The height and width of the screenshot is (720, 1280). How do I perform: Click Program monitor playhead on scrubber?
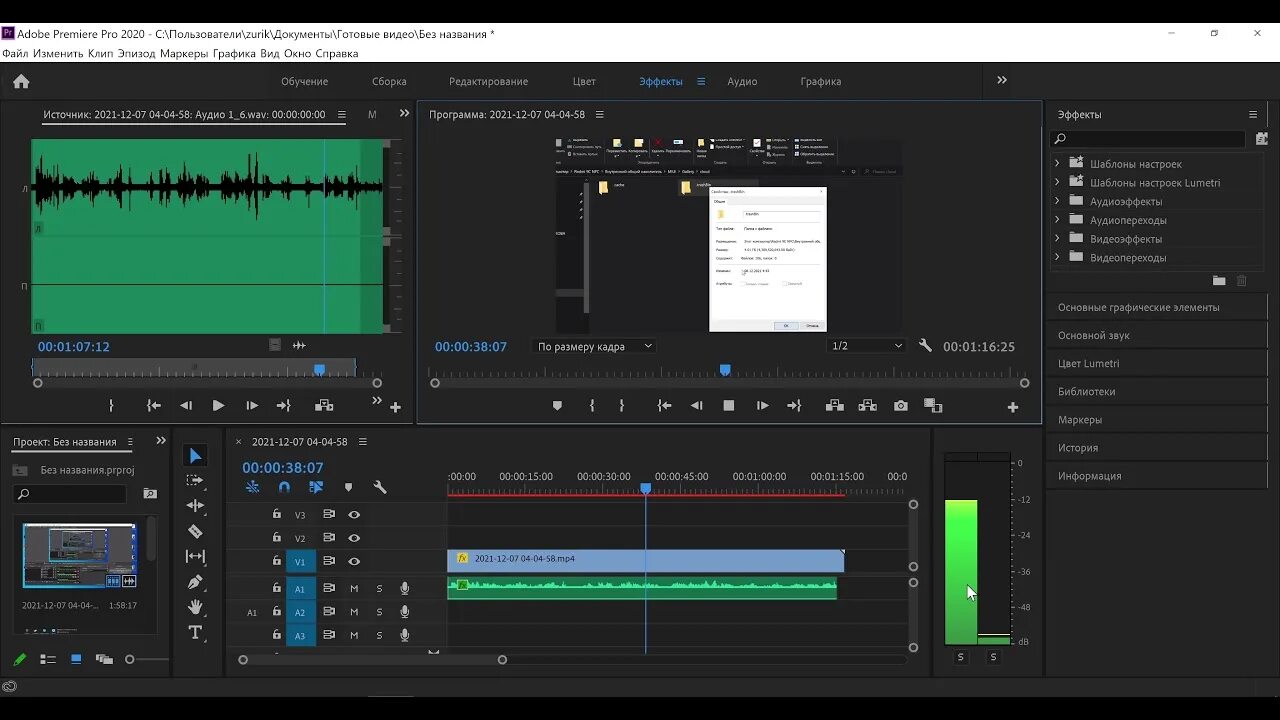tap(725, 370)
